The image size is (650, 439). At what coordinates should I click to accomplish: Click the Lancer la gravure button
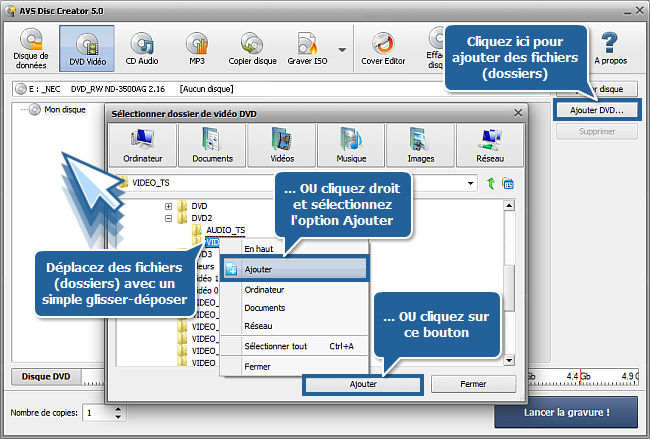(566, 412)
